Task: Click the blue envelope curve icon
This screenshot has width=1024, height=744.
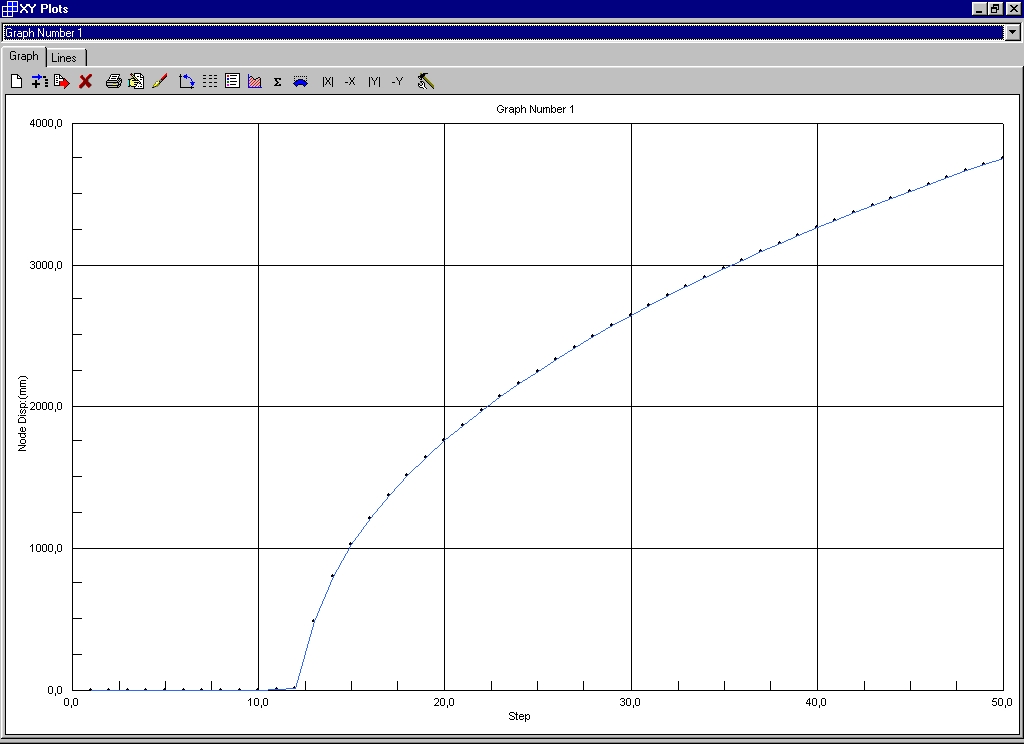Action: coord(300,82)
